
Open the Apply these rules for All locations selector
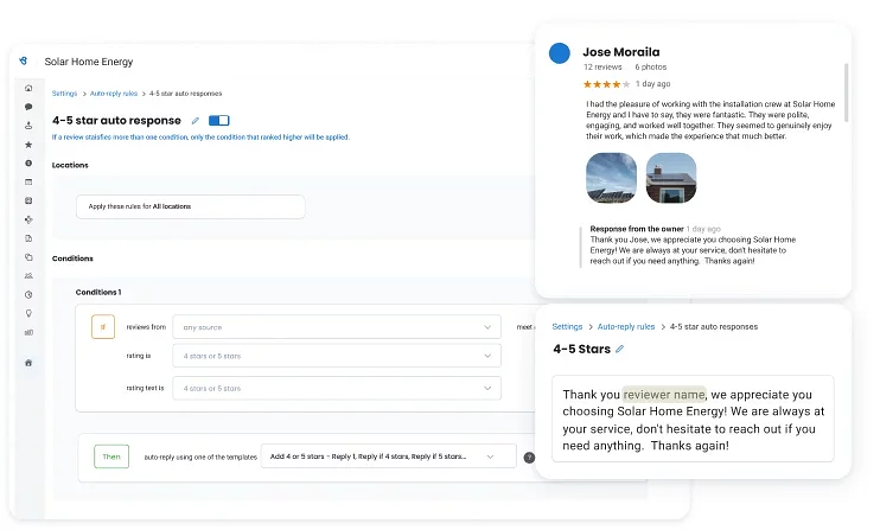(191, 207)
